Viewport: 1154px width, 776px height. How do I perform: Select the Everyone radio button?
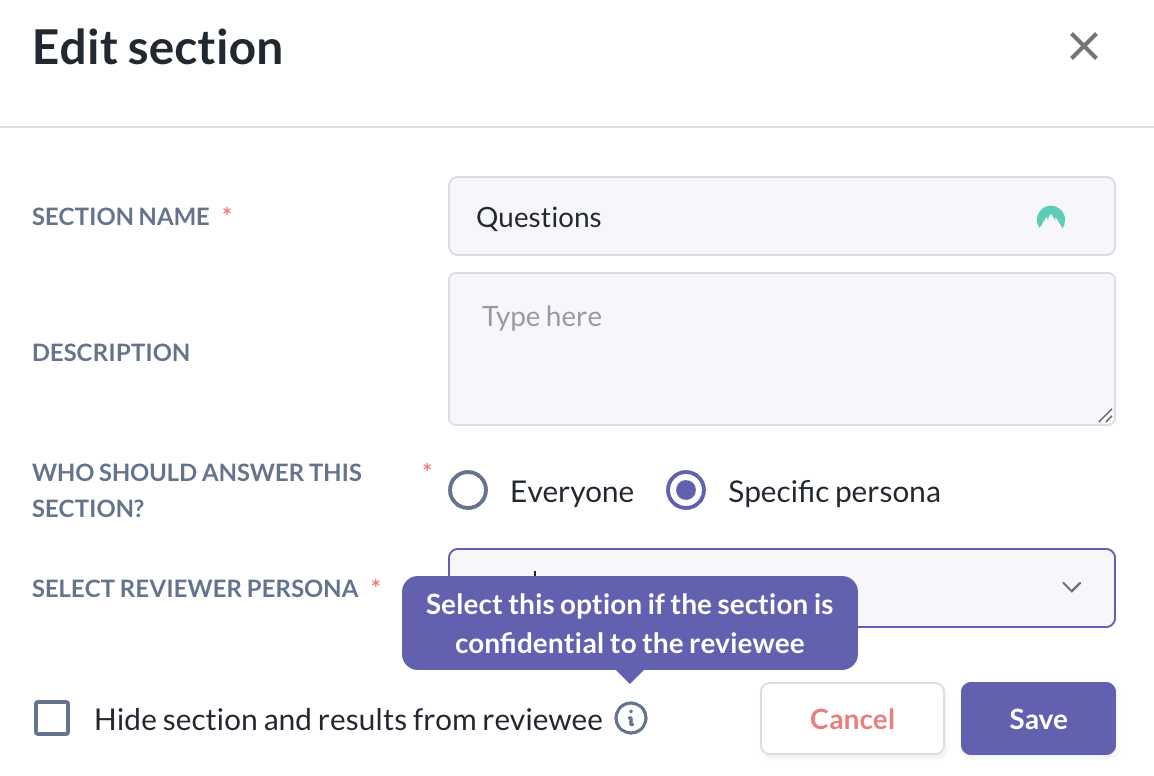click(468, 491)
